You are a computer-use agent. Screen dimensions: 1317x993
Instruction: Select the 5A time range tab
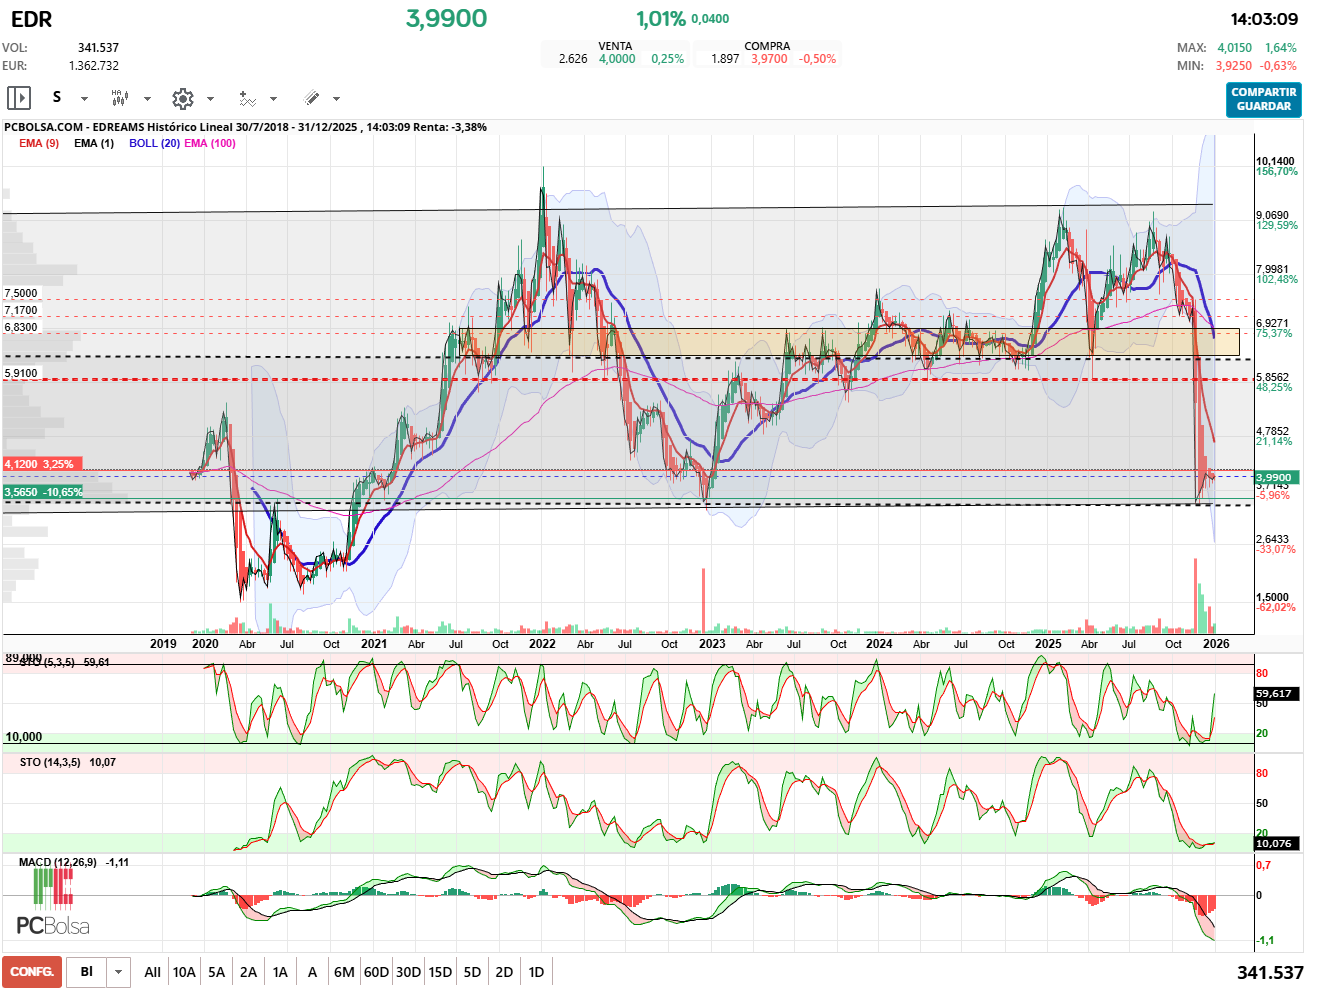pyautogui.click(x=216, y=972)
